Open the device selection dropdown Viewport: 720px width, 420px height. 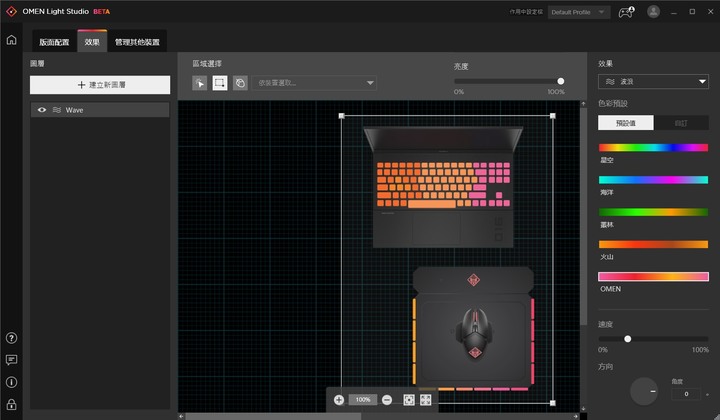pyautogui.click(x=314, y=83)
